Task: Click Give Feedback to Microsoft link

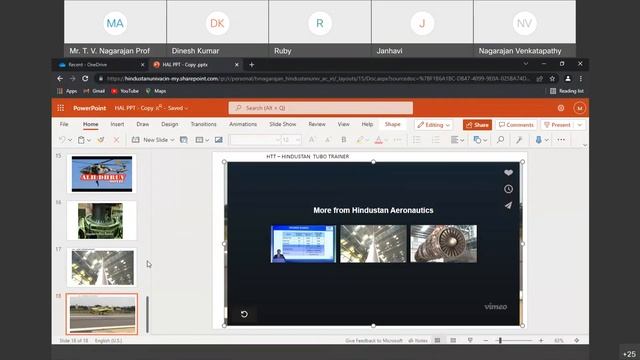Action: coord(374,340)
